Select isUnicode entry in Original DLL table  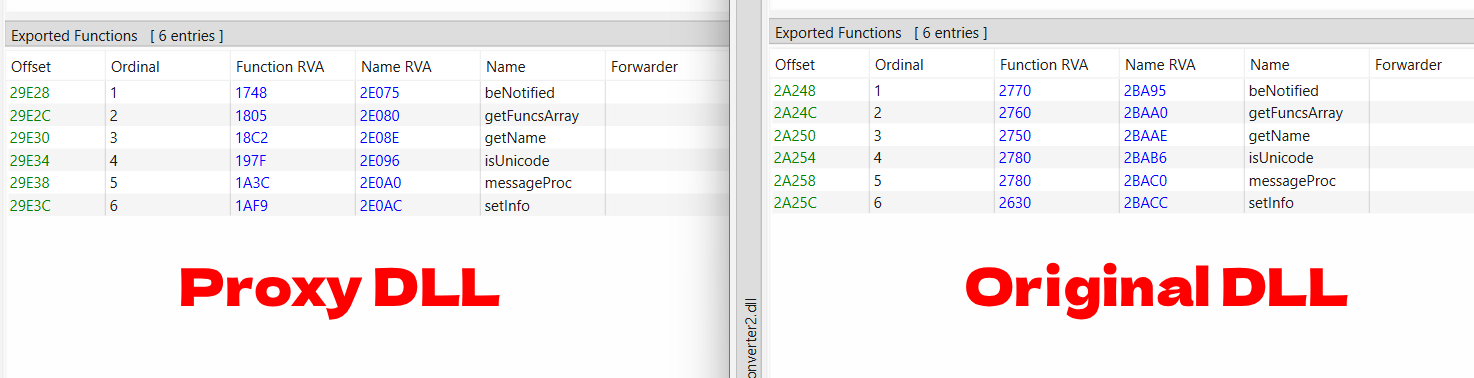tap(1121, 158)
